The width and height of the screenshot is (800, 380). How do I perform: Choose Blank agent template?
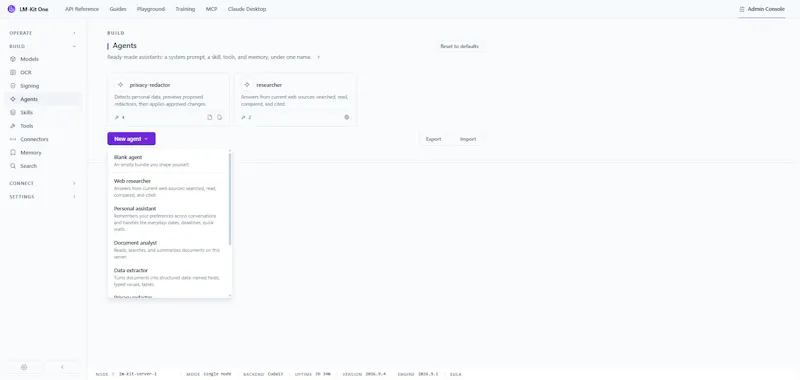[x=168, y=161]
